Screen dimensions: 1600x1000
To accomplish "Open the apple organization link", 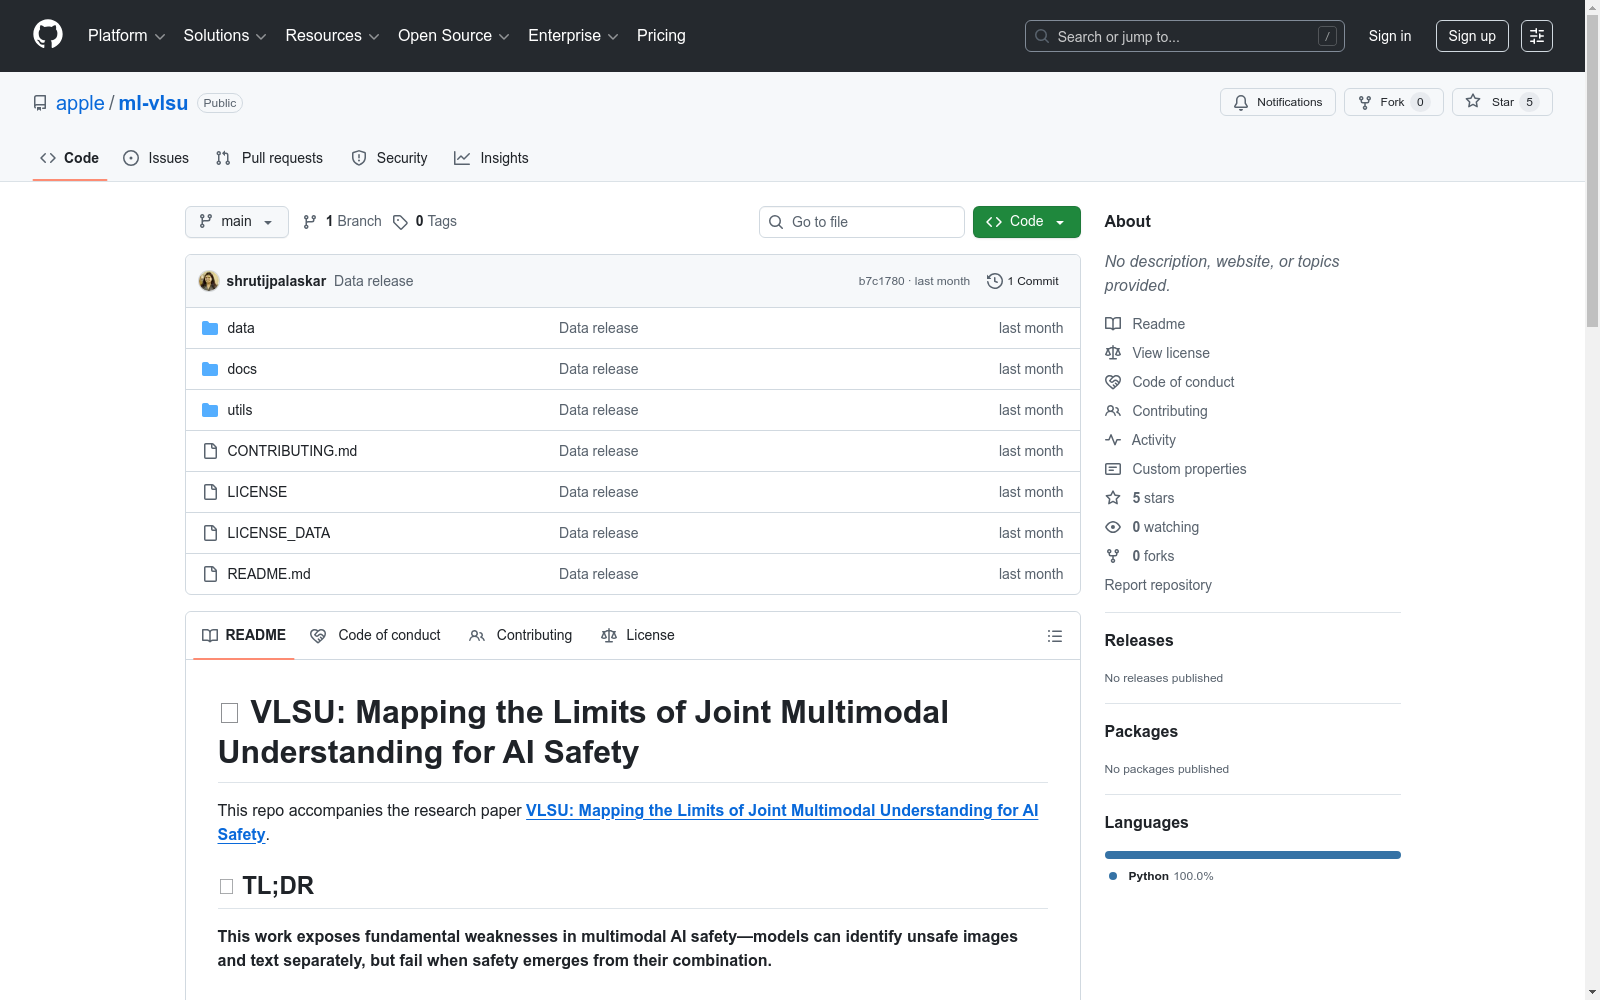I will [80, 103].
